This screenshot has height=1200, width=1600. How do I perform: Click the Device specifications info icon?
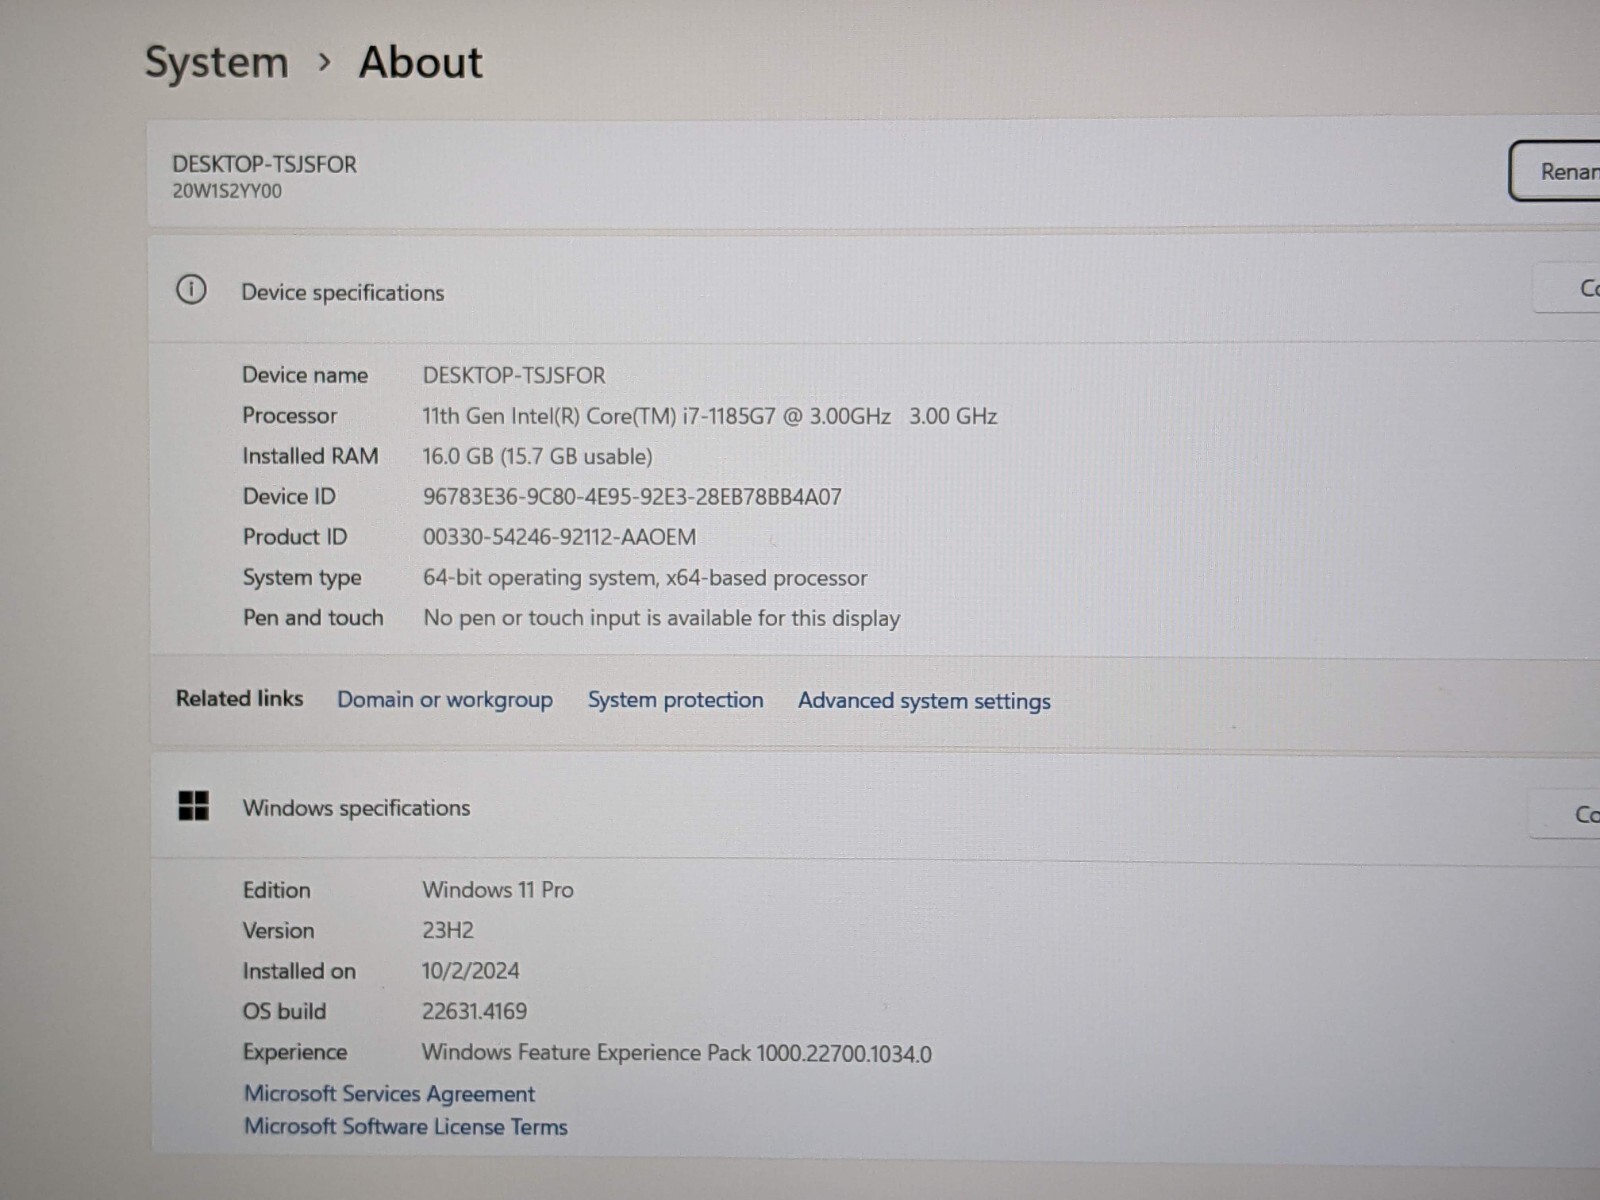(191, 290)
